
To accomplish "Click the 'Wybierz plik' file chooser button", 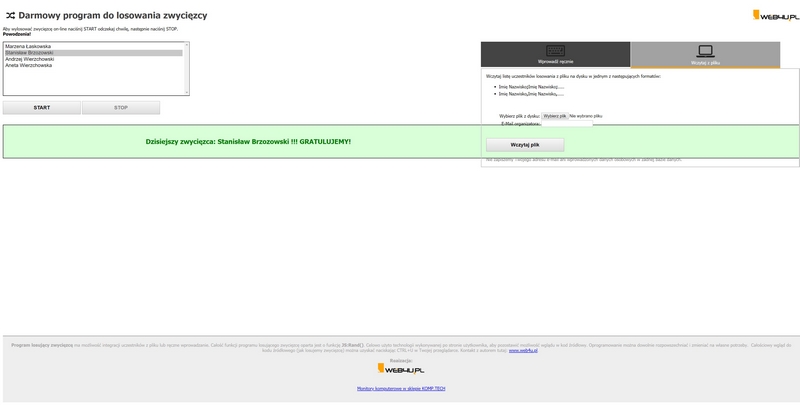I will click(555, 116).
